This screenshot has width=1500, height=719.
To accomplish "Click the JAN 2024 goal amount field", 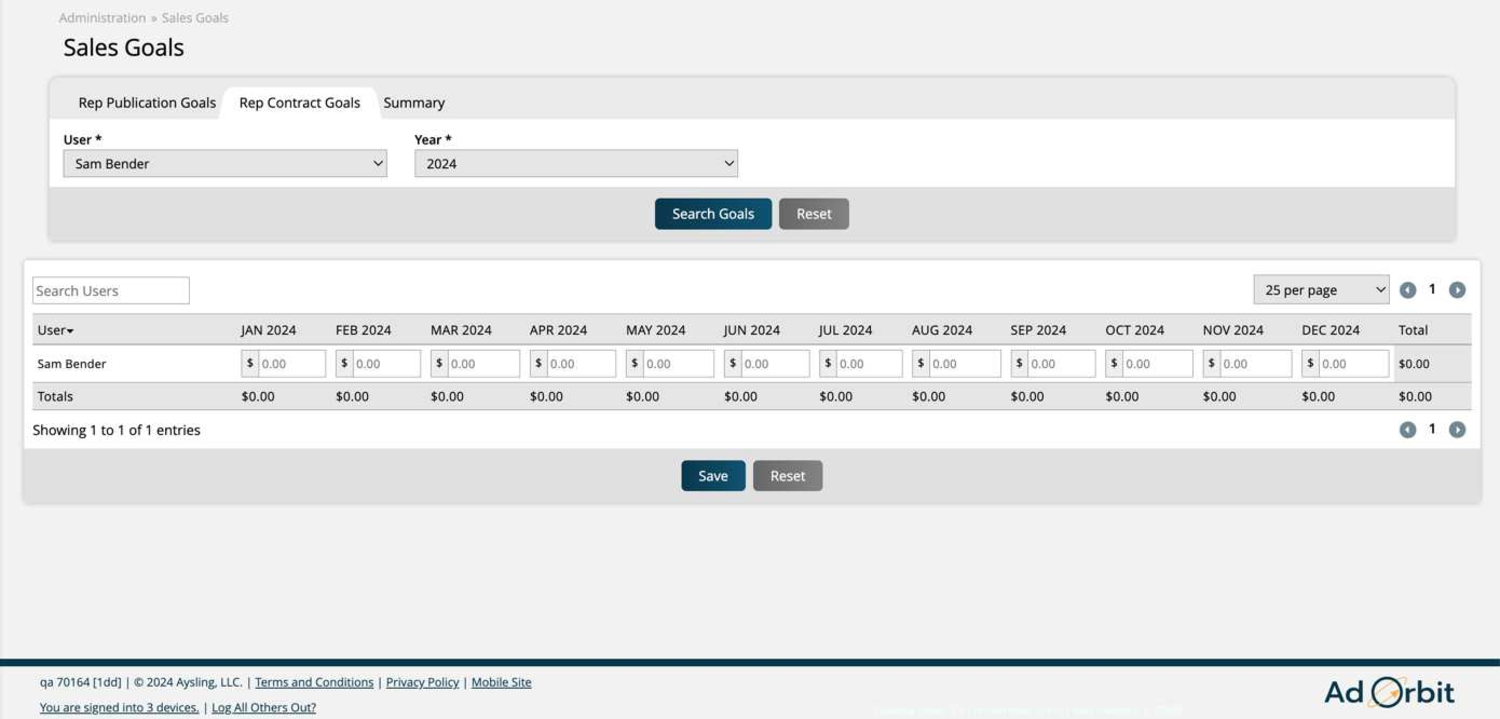I will click(291, 364).
